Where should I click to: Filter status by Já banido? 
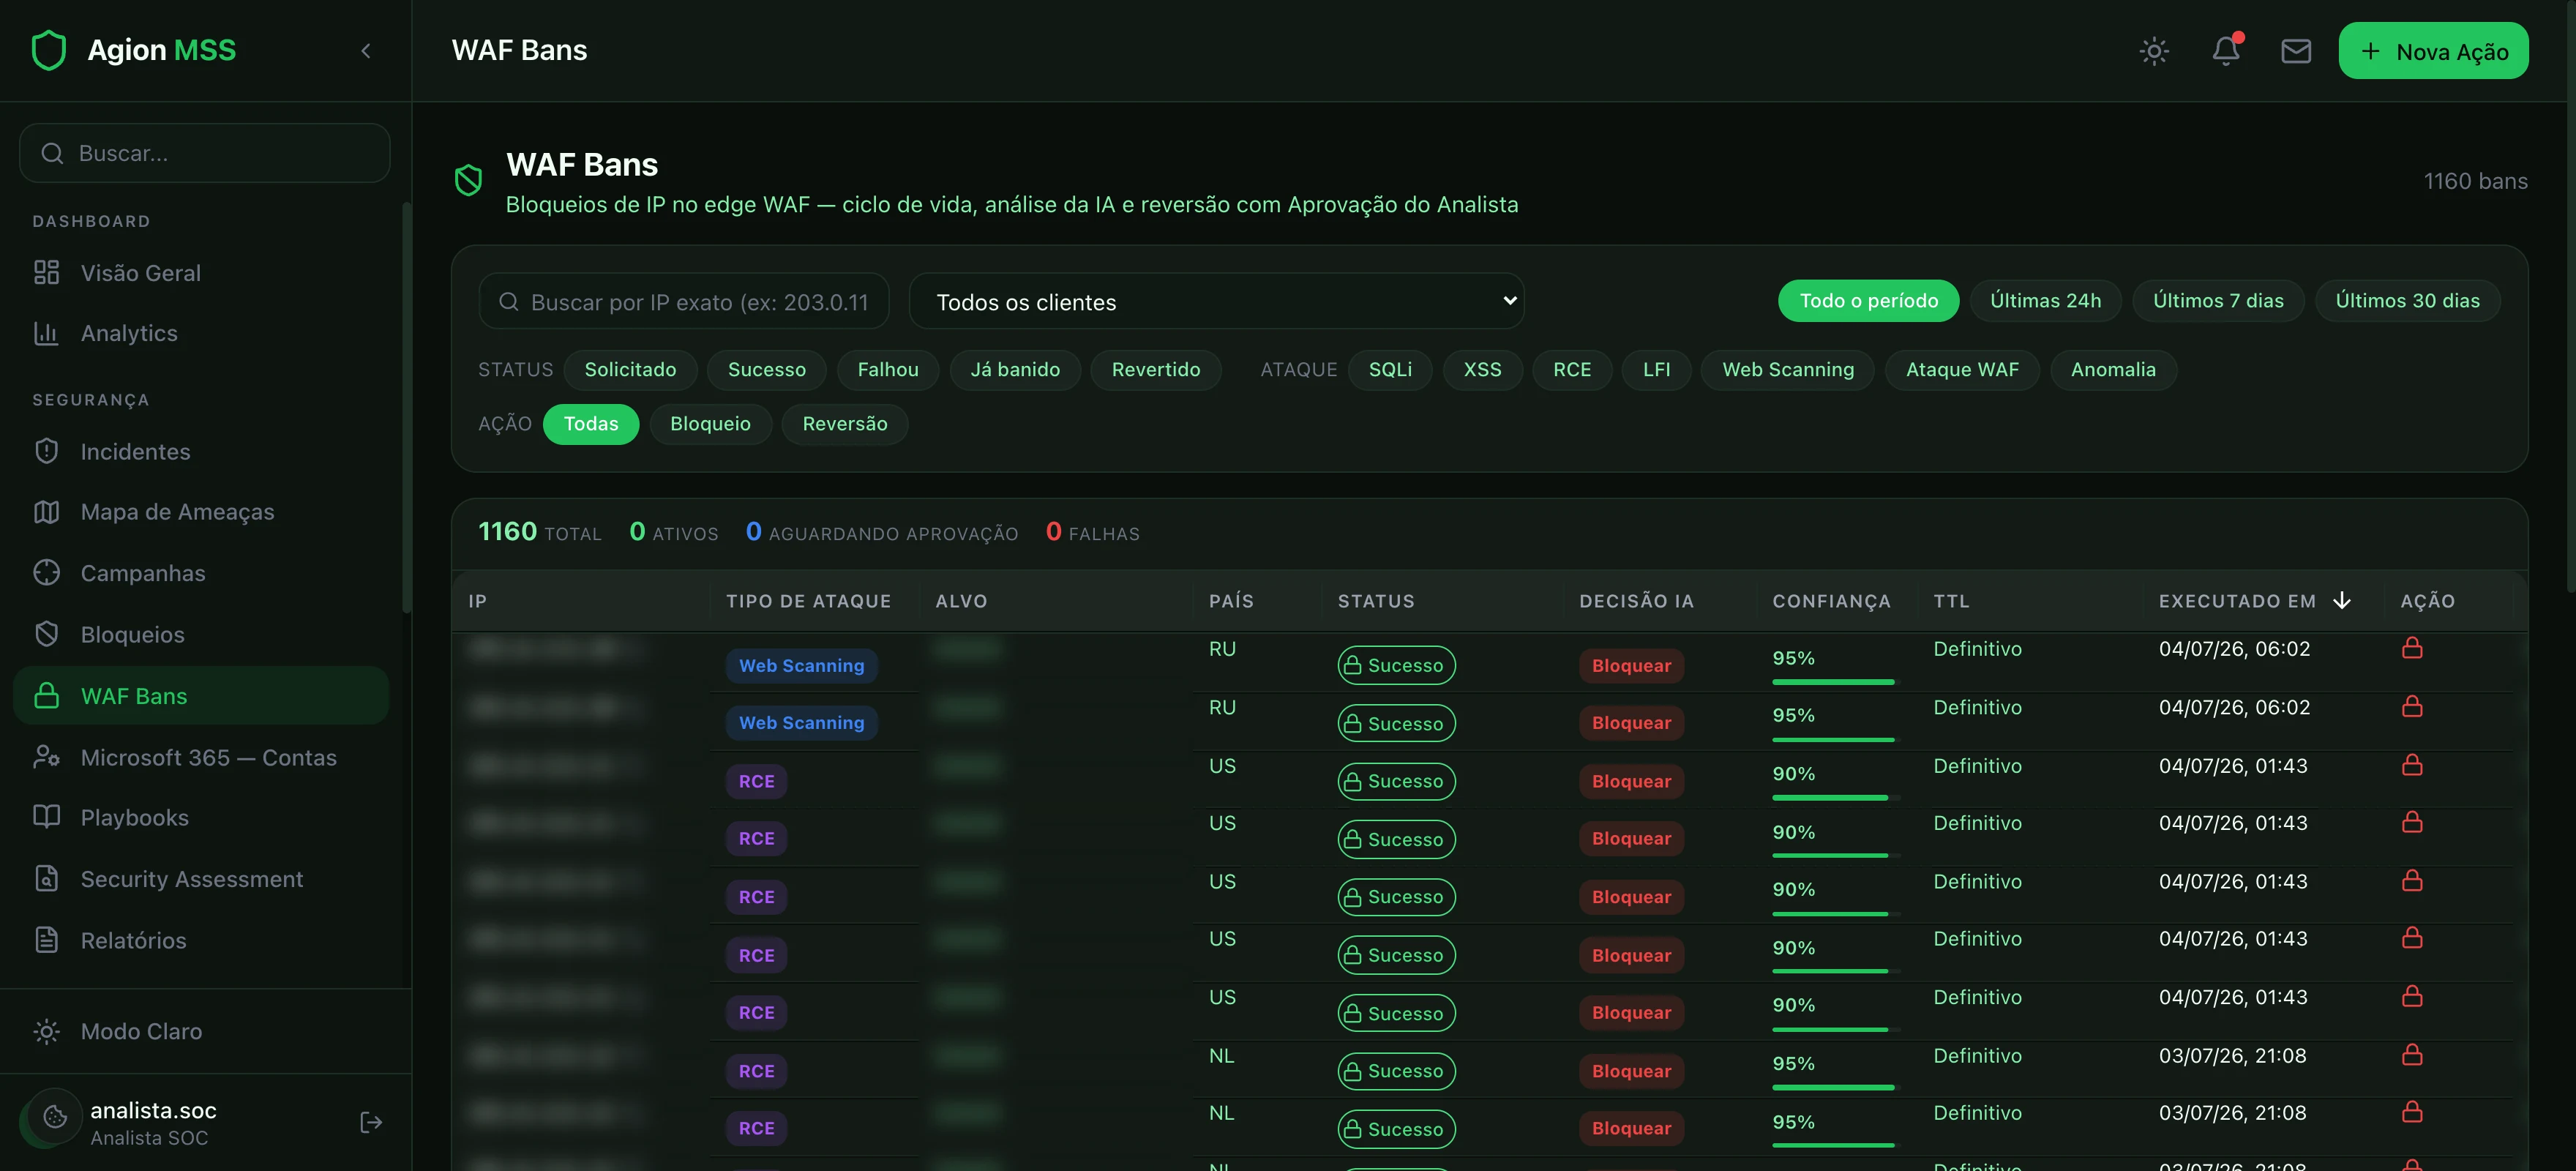coord(1015,370)
